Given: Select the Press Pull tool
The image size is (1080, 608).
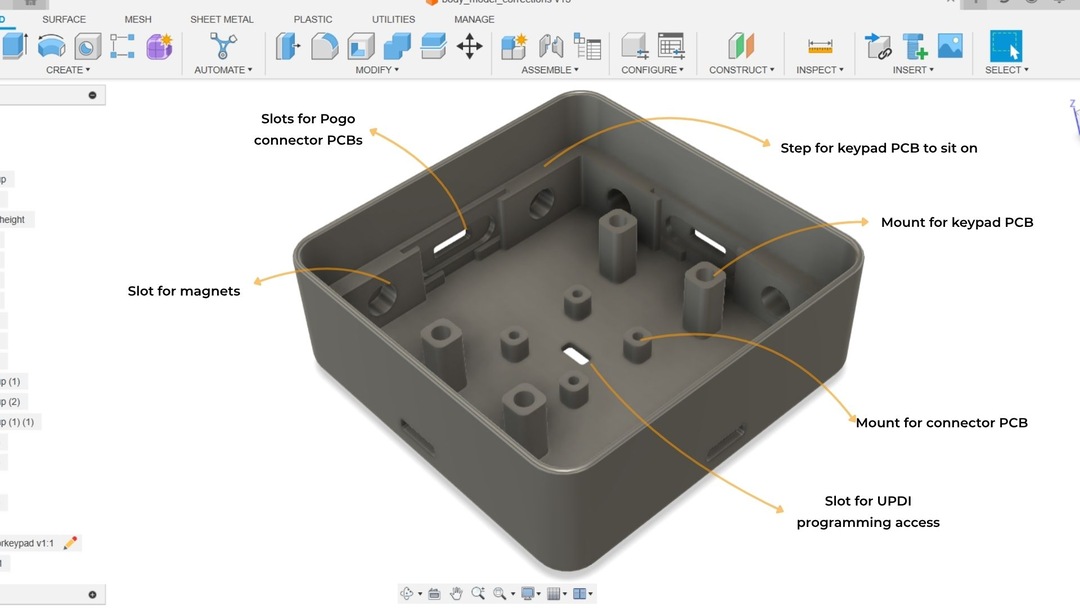Looking at the screenshot, I should (288, 47).
